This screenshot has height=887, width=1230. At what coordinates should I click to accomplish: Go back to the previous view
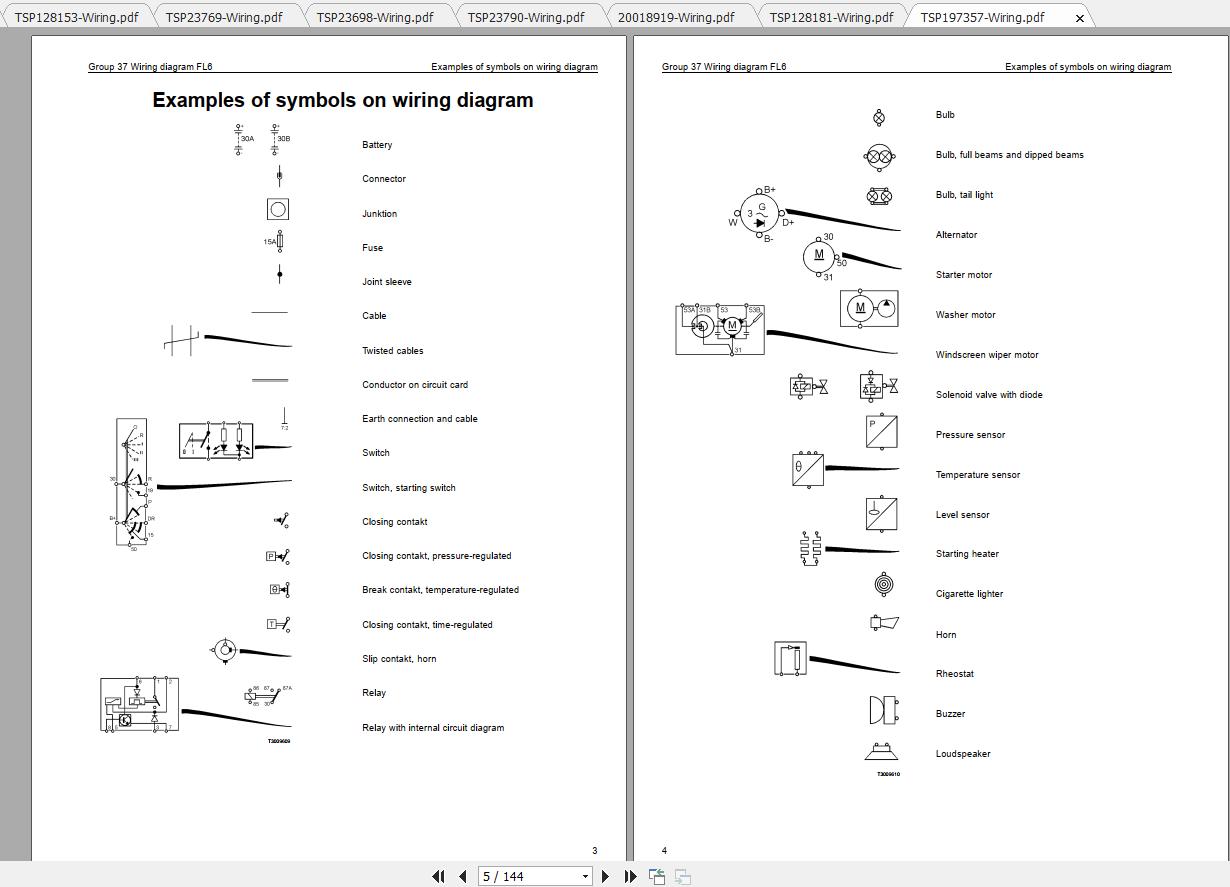[657, 876]
